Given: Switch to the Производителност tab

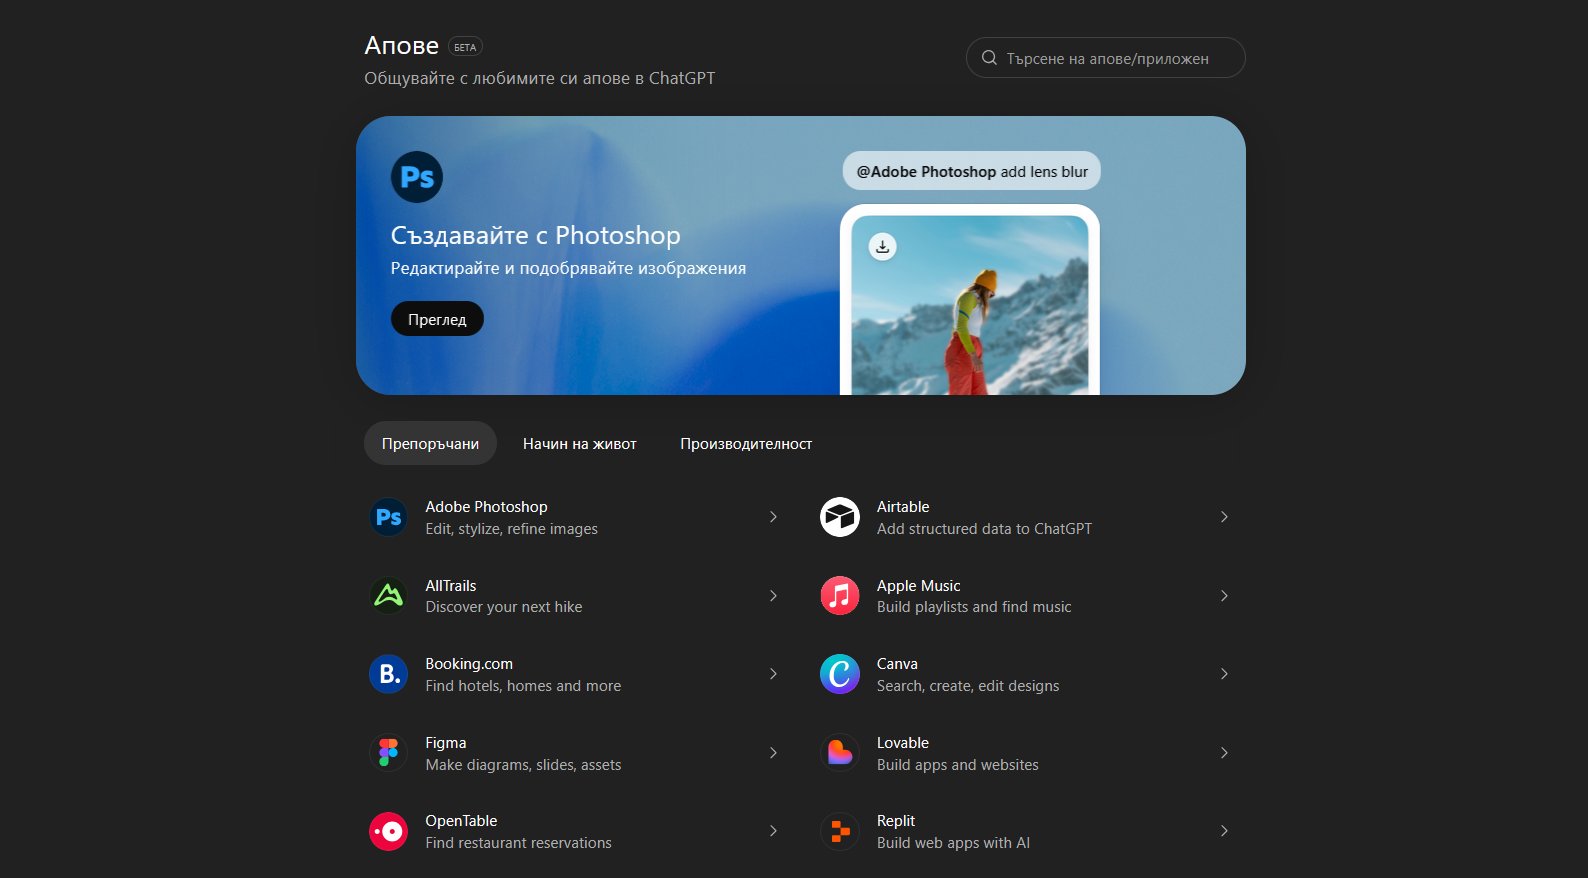Looking at the screenshot, I should pyautogui.click(x=746, y=444).
